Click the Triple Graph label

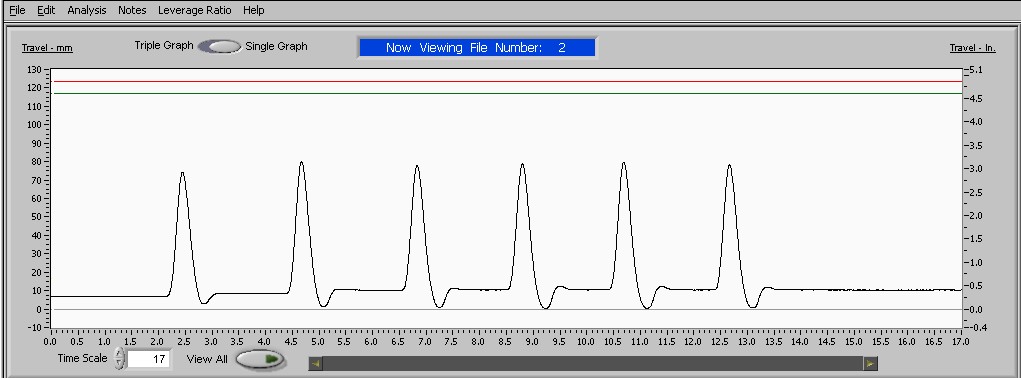[x=164, y=46]
